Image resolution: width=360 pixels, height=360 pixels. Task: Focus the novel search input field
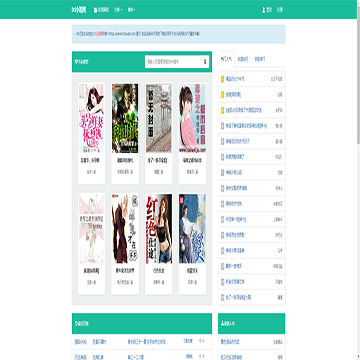coord(173,62)
